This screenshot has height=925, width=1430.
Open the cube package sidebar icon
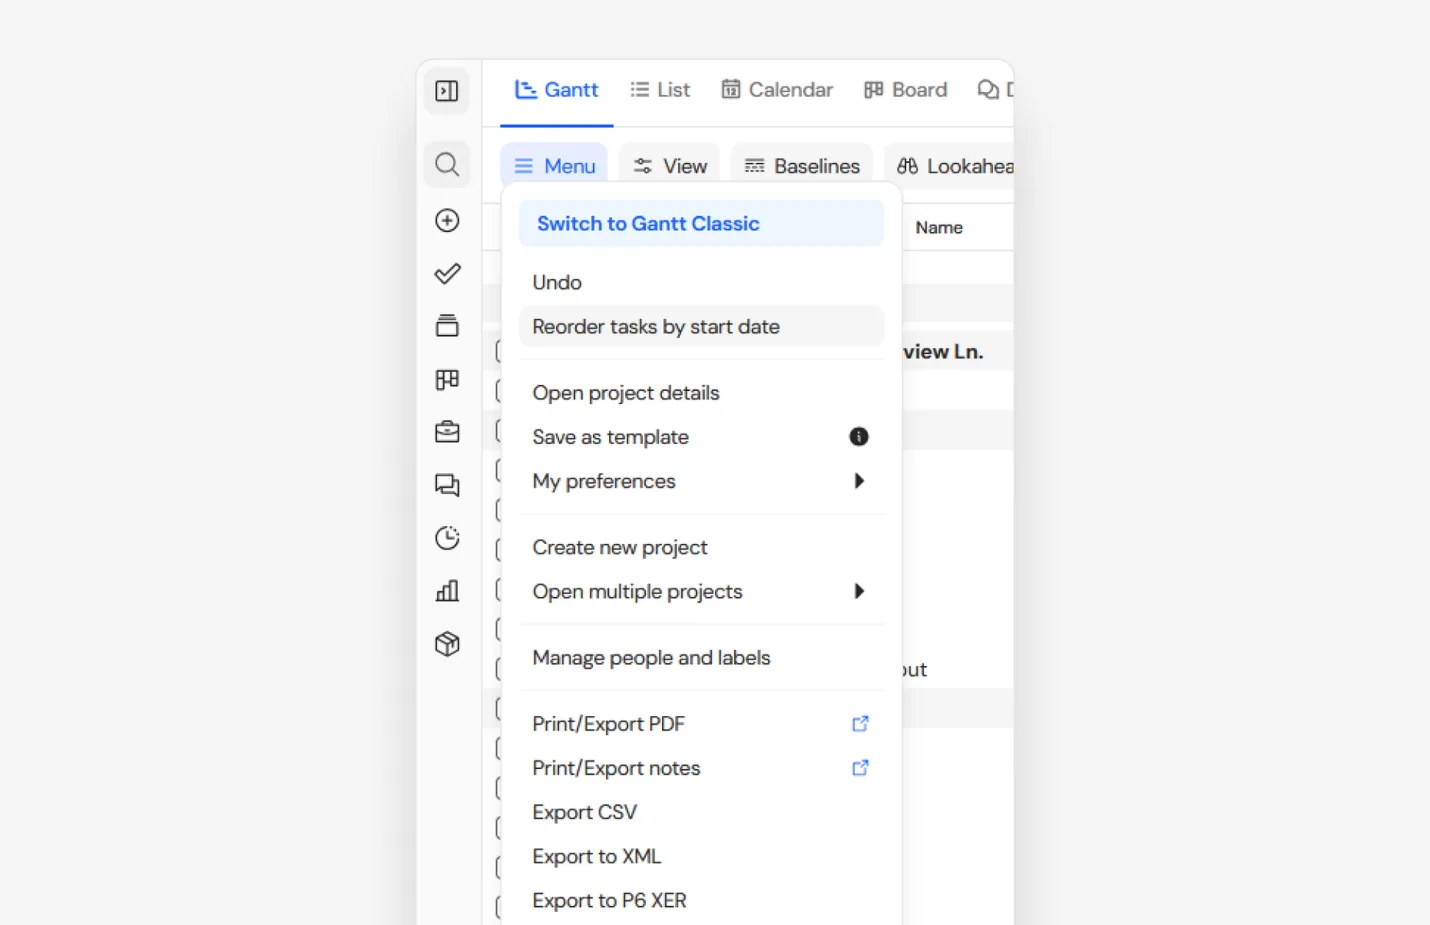pos(447,644)
